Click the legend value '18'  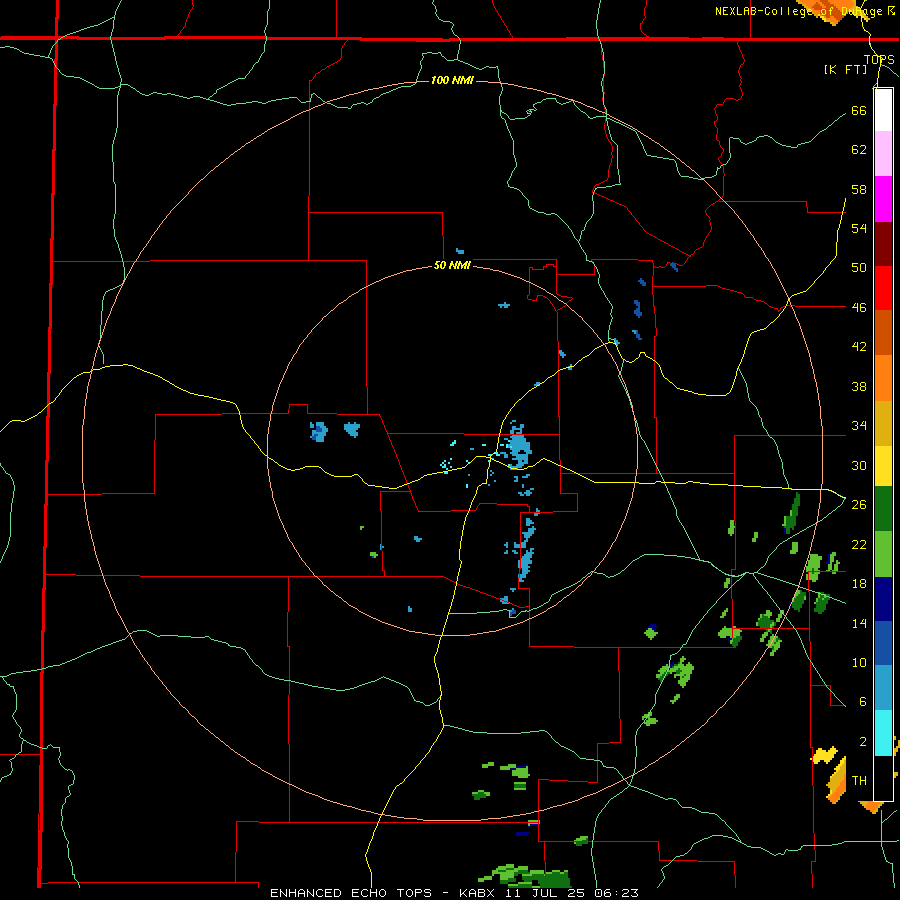(859, 584)
